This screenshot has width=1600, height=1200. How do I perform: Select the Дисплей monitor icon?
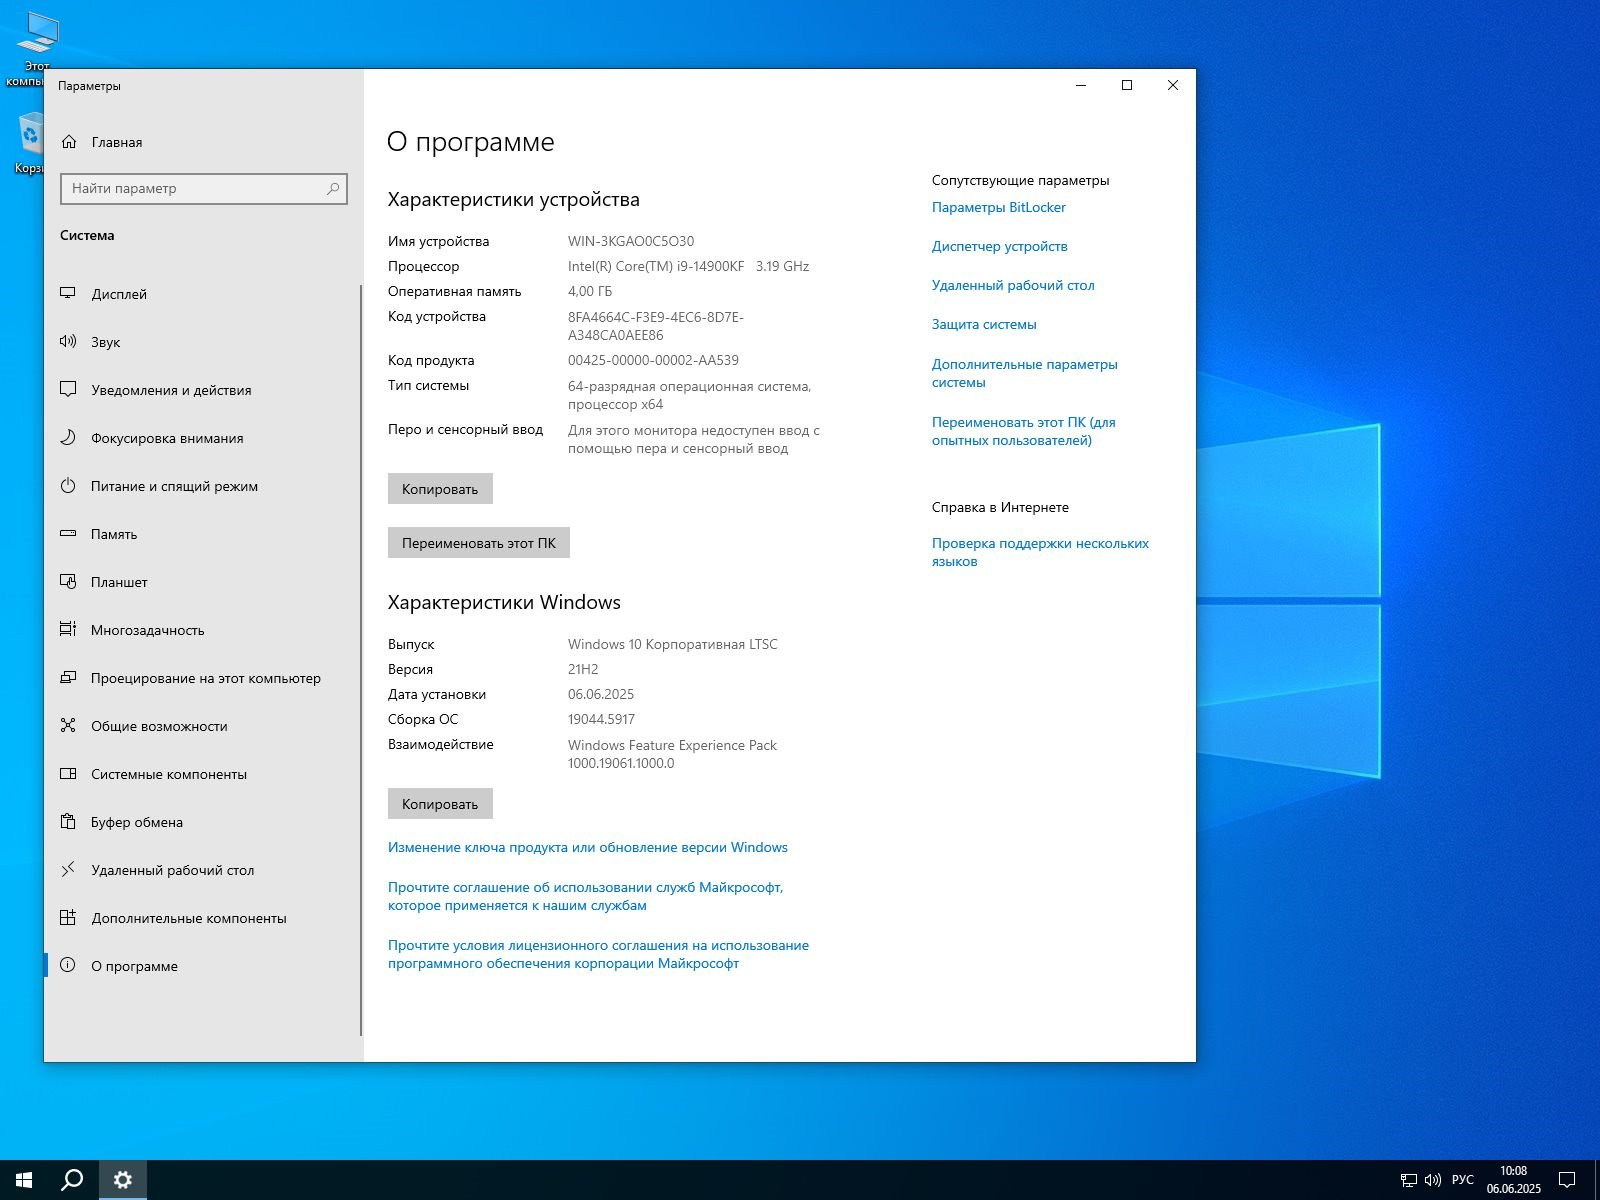point(68,294)
